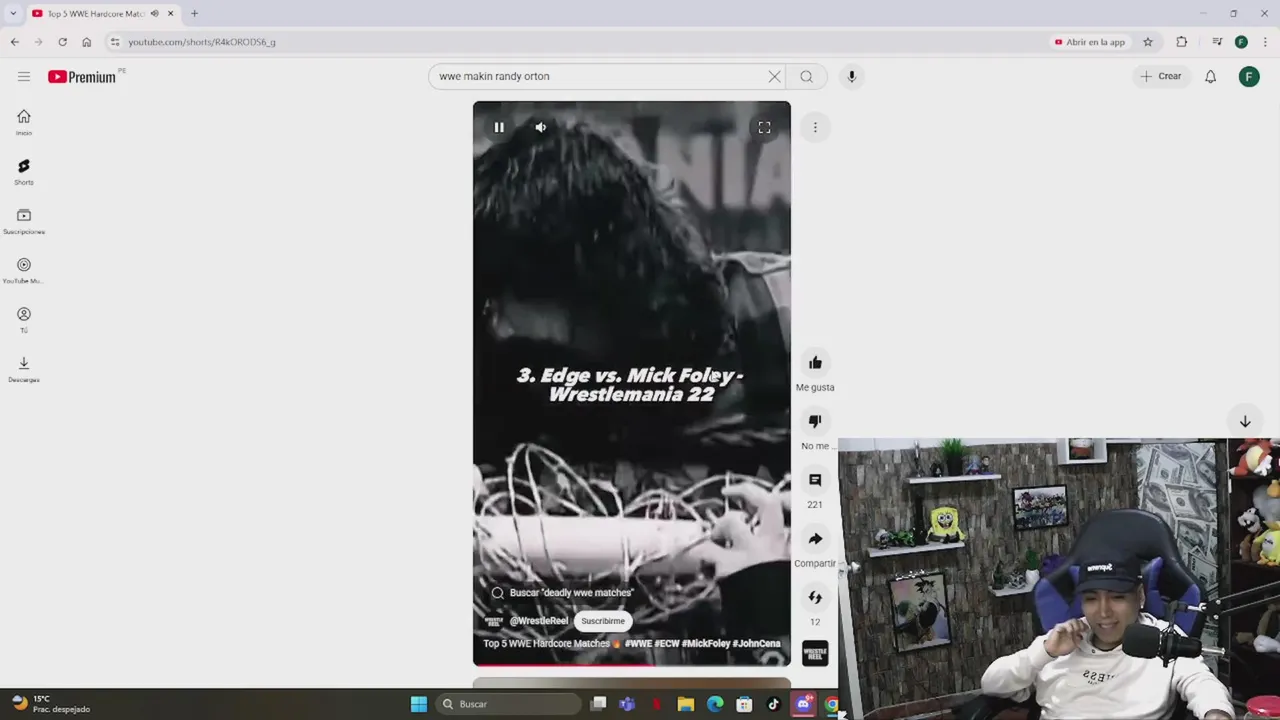
Task: Select the Top 5 WWE Hardcore Matches tab
Action: [96, 13]
